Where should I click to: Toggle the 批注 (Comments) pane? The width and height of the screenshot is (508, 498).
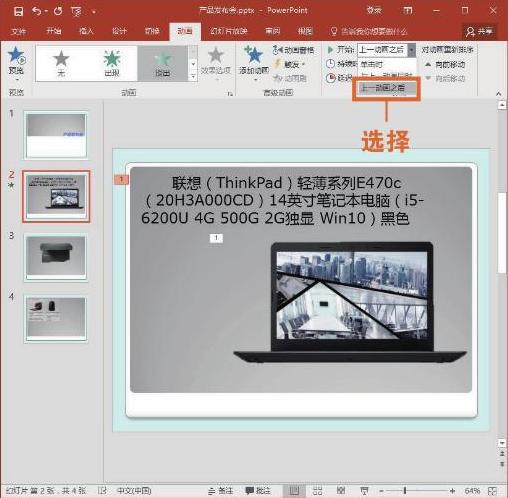pos(258,491)
